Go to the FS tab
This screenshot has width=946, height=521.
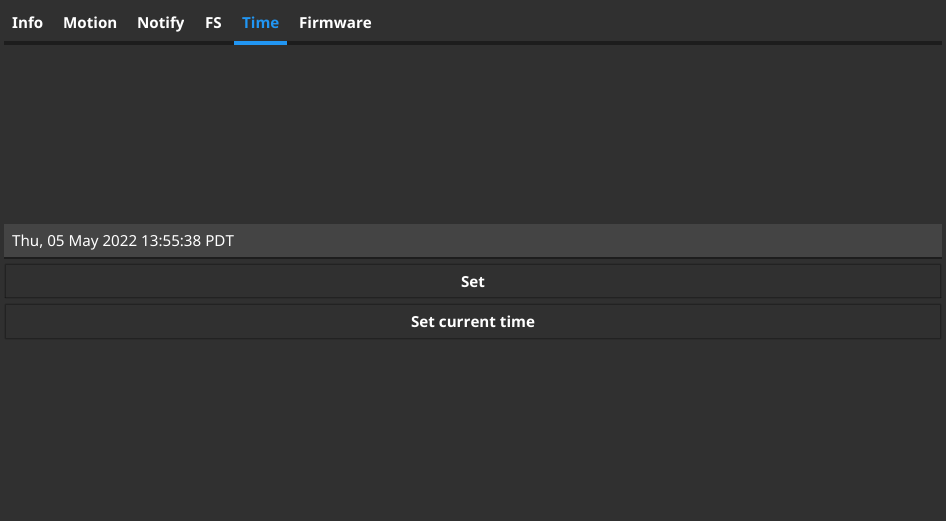(x=213, y=22)
